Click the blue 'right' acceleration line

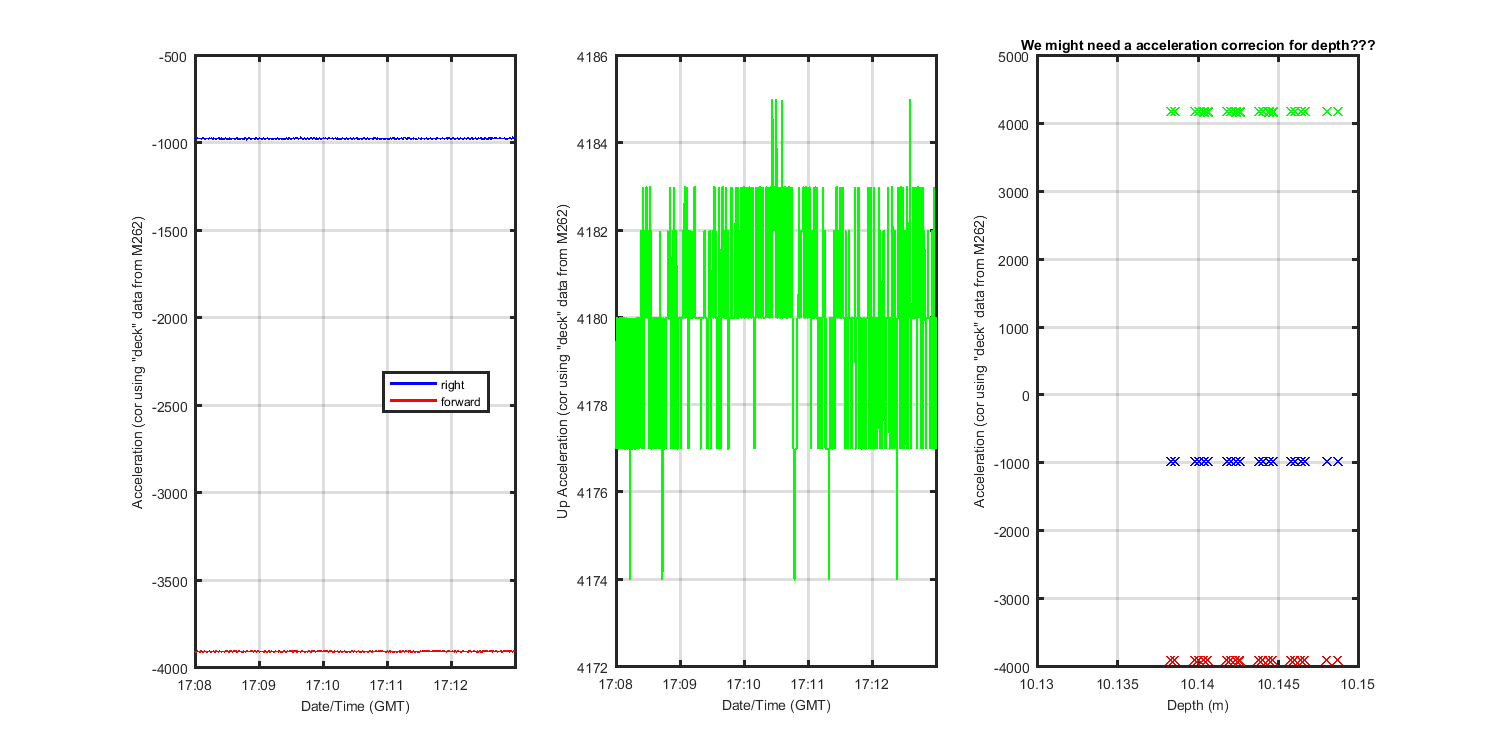[355, 138]
